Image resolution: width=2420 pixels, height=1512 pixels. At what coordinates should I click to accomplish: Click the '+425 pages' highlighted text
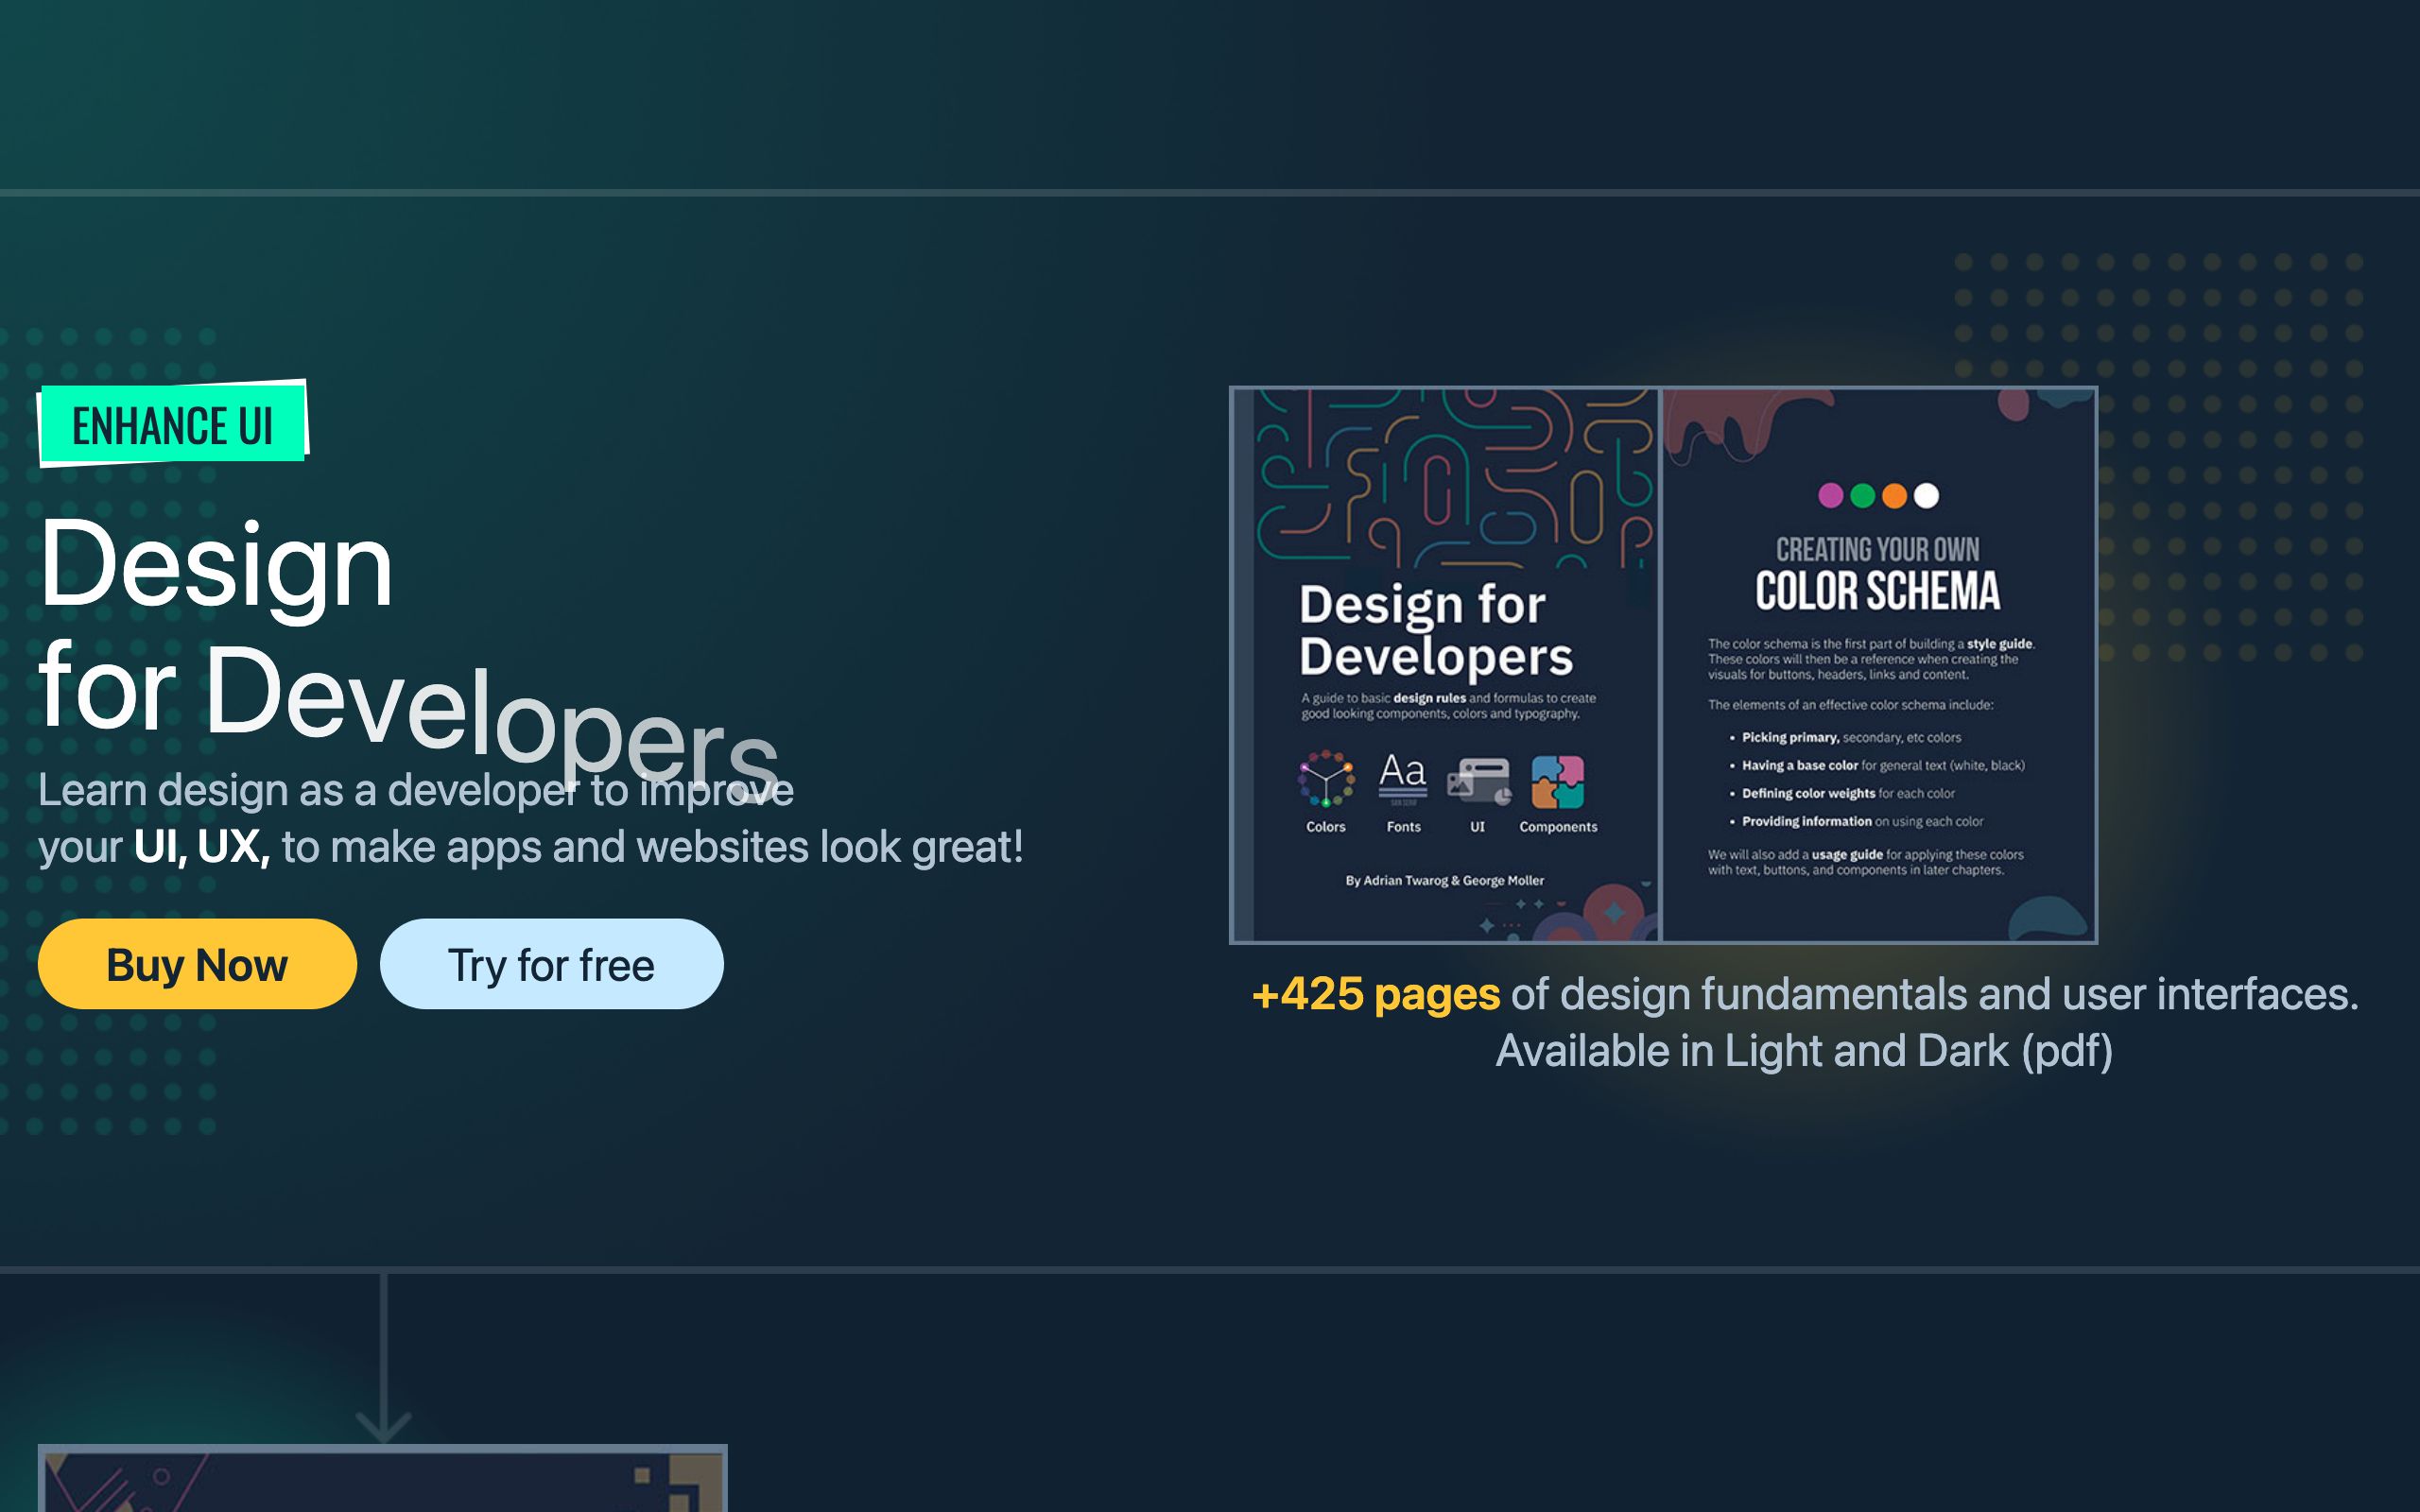click(1375, 994)
